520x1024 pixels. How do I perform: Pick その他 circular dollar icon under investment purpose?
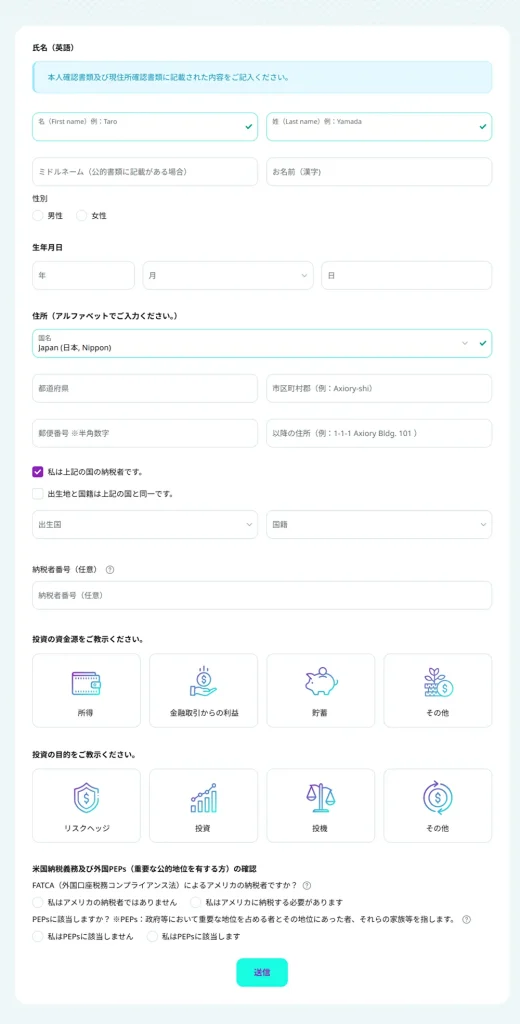438,805
